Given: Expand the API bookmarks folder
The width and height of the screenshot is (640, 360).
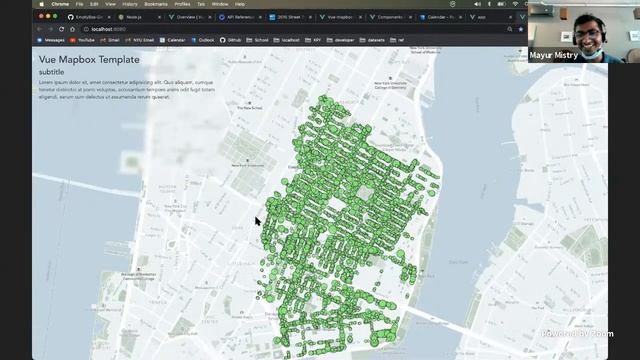Looking at the screenshot, I should coord(313,40).
